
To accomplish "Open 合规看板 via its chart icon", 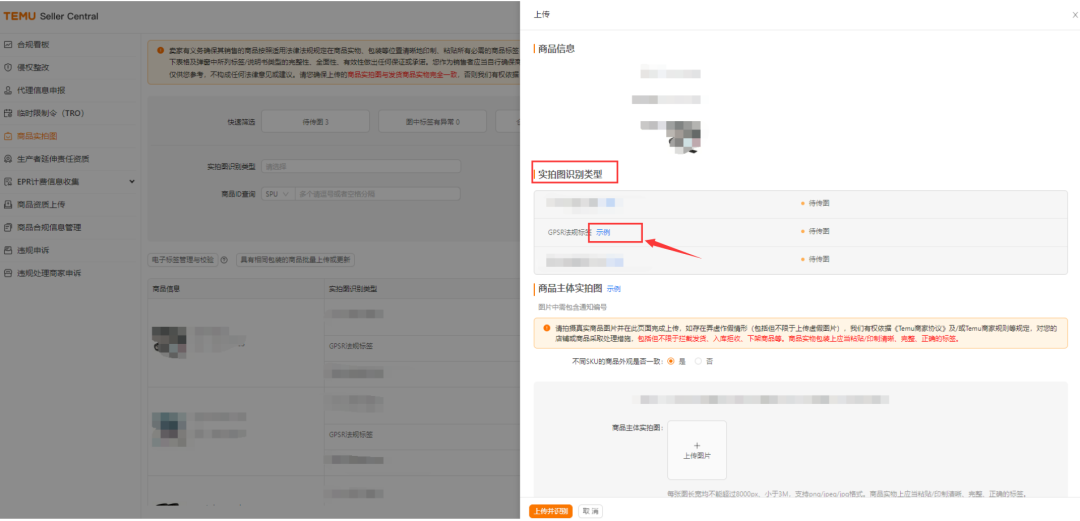I will click(x=8, y=45).
